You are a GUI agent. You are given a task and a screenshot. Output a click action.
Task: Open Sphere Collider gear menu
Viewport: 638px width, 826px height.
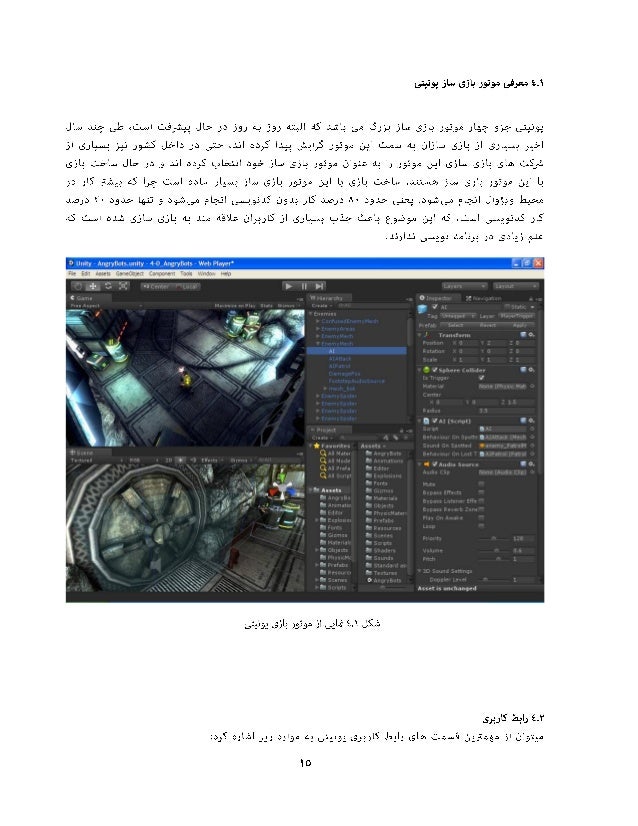[x=532, y=370]
